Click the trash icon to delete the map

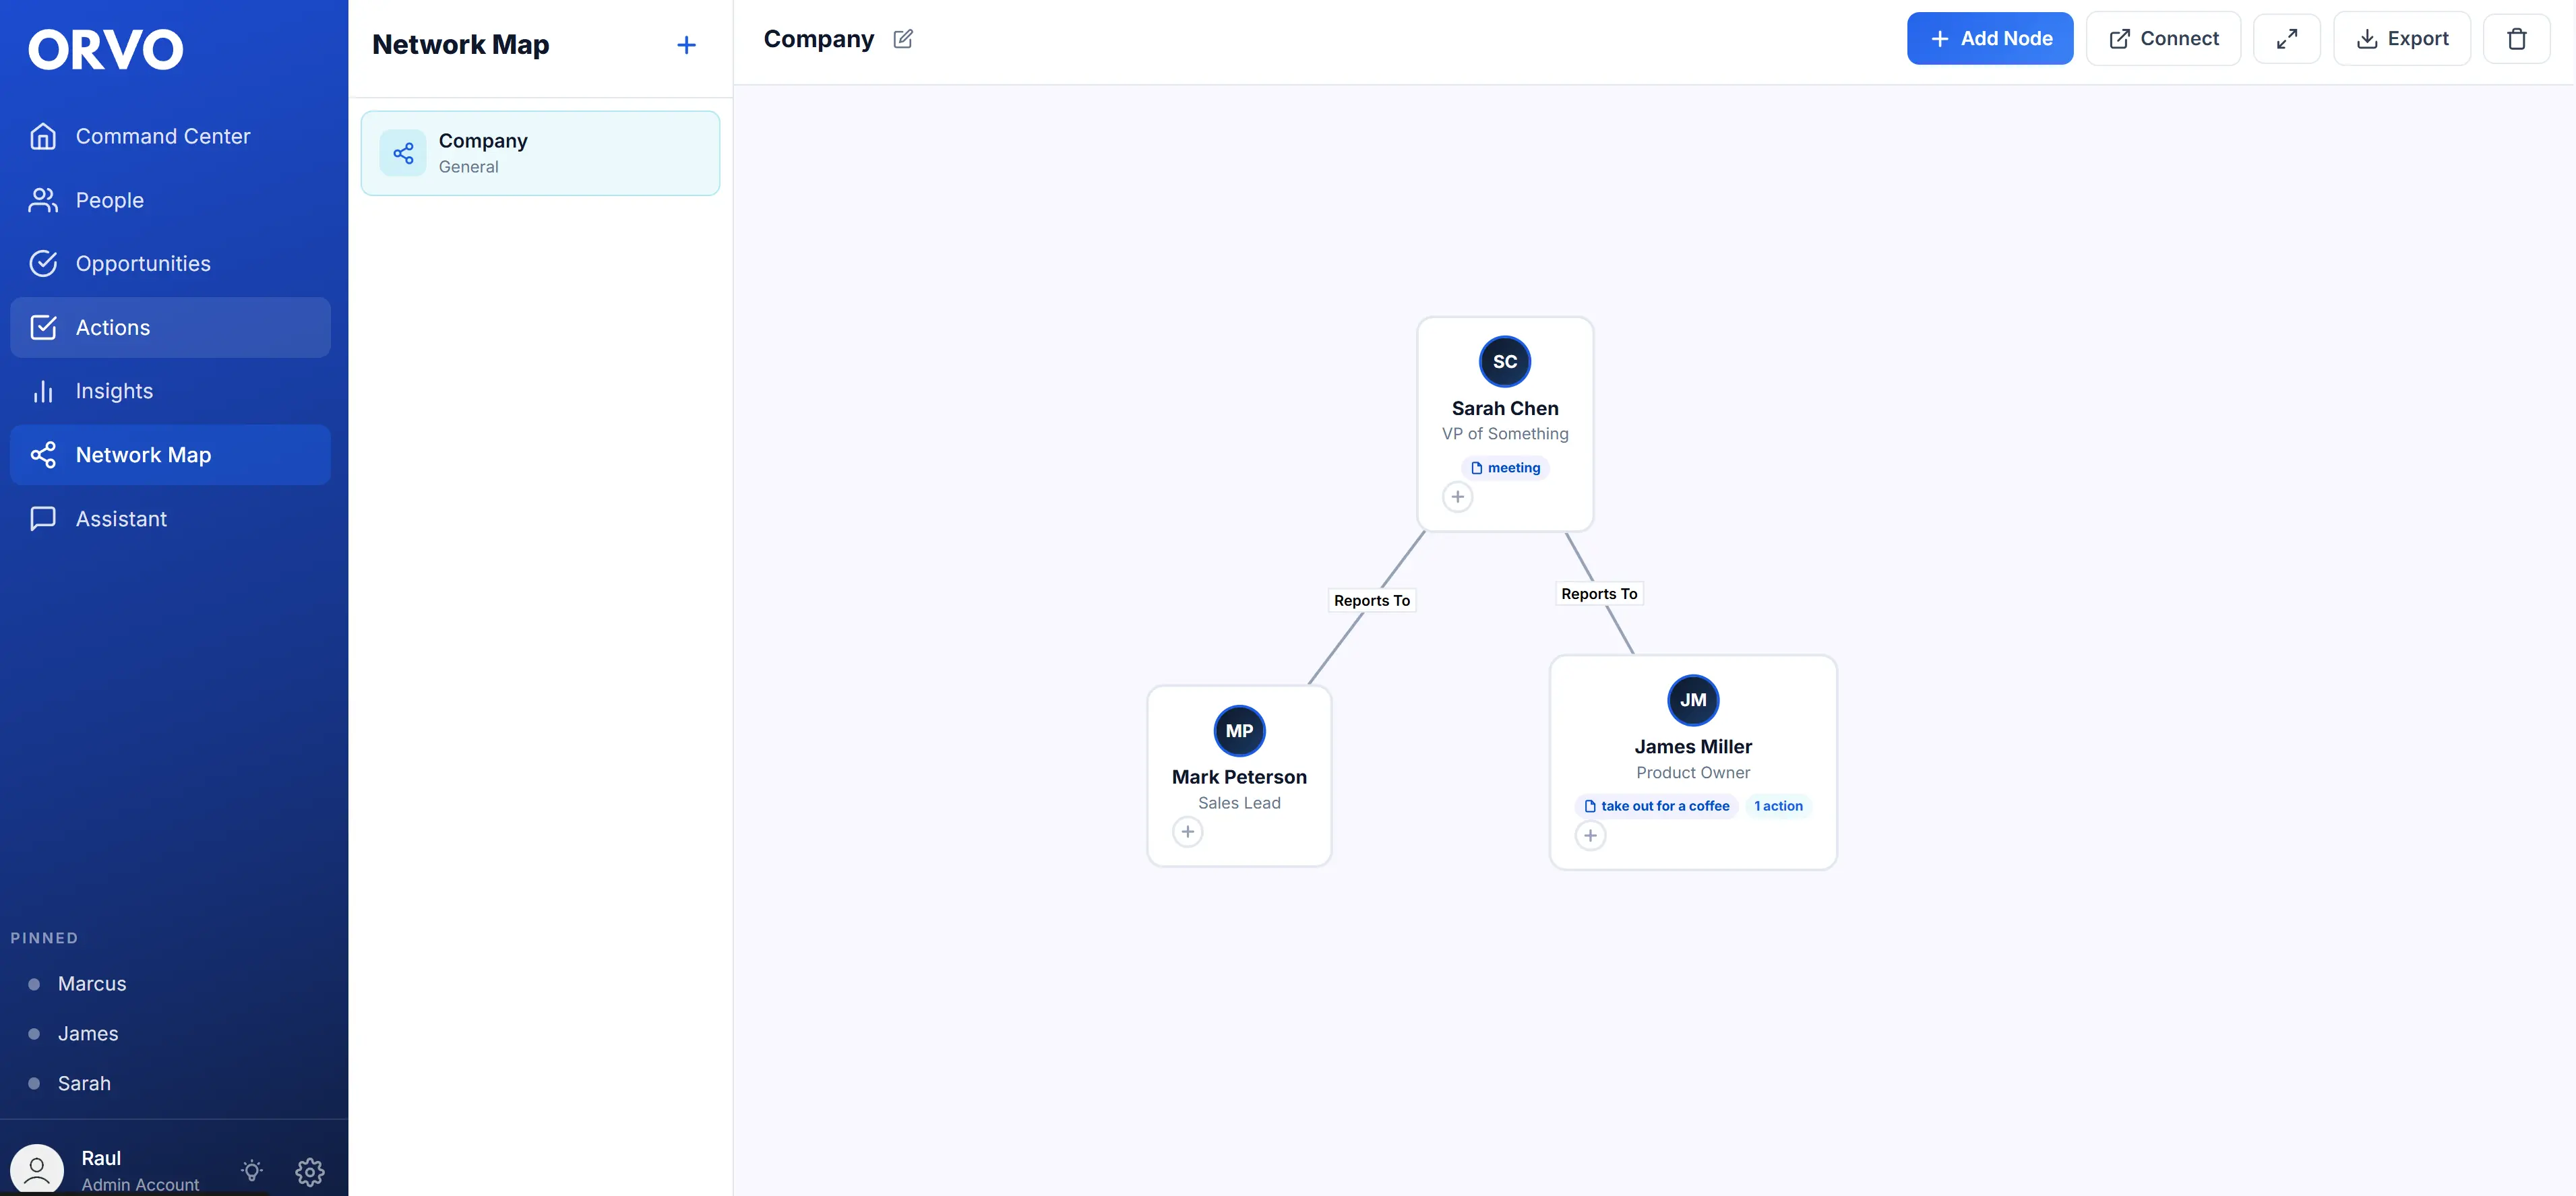tap(2517, 38)
